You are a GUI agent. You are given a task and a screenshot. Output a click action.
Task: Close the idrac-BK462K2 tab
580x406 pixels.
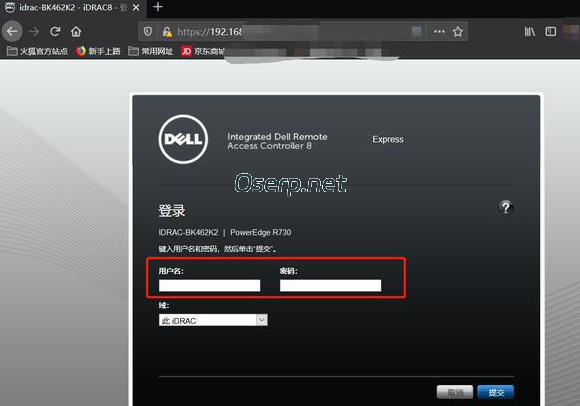(x=136, y=7)
